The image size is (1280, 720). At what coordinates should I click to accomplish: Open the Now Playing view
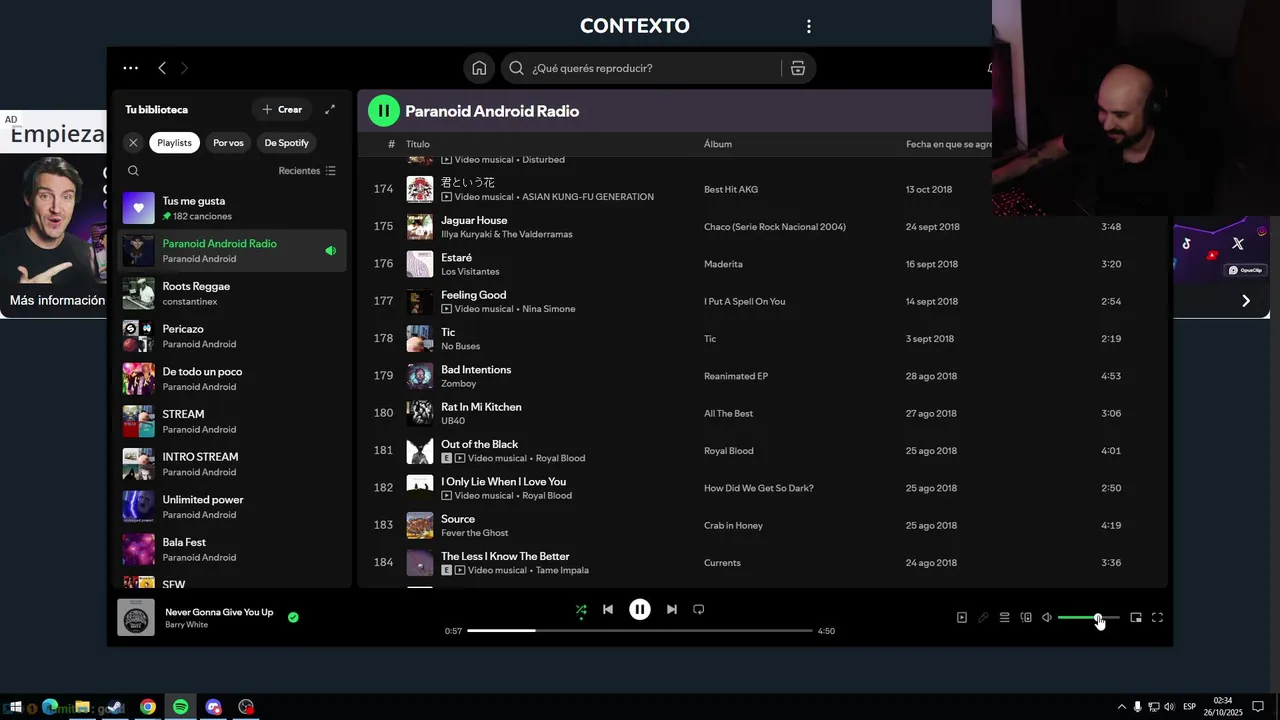click(x=962, y=618)
